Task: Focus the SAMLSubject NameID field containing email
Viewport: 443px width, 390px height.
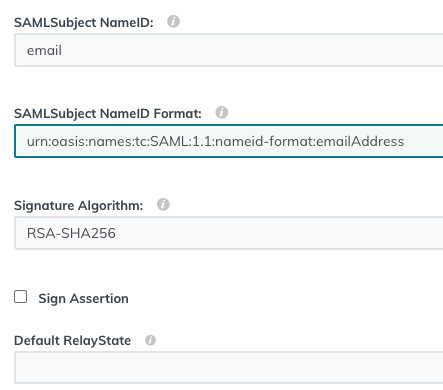Action: pos(229,50)
